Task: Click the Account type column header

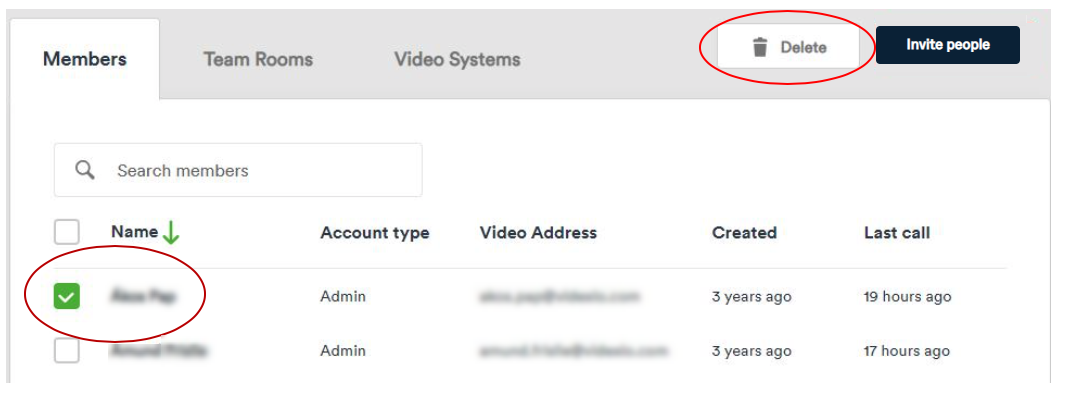Action: pyautogui.click(x=374, y=233)
